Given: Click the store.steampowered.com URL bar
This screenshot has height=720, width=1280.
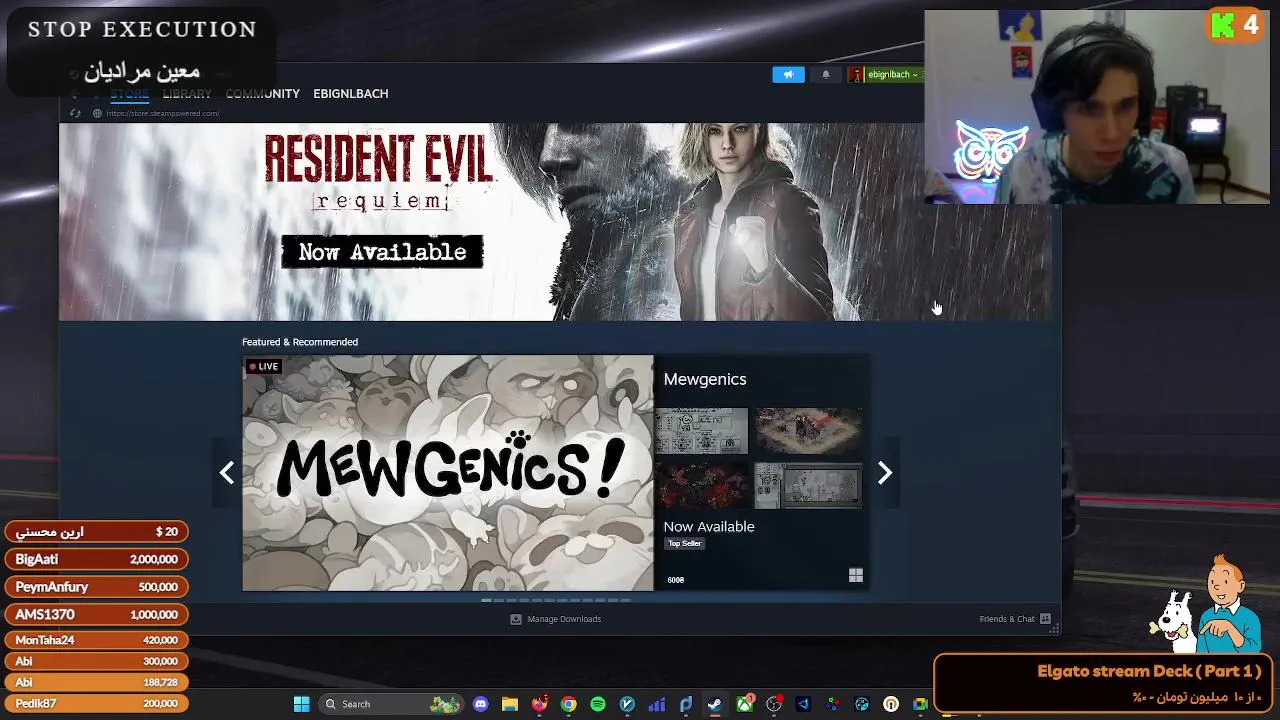Looking at the screenshot, I should [x=162, y=113].
